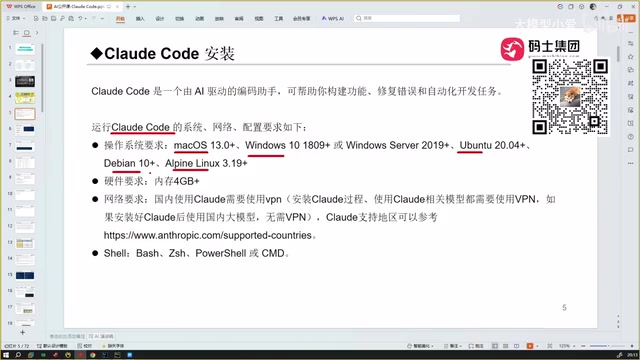Collapse slide panel with chevron arrow
This screenshot has width=640, height=360.
37,33
